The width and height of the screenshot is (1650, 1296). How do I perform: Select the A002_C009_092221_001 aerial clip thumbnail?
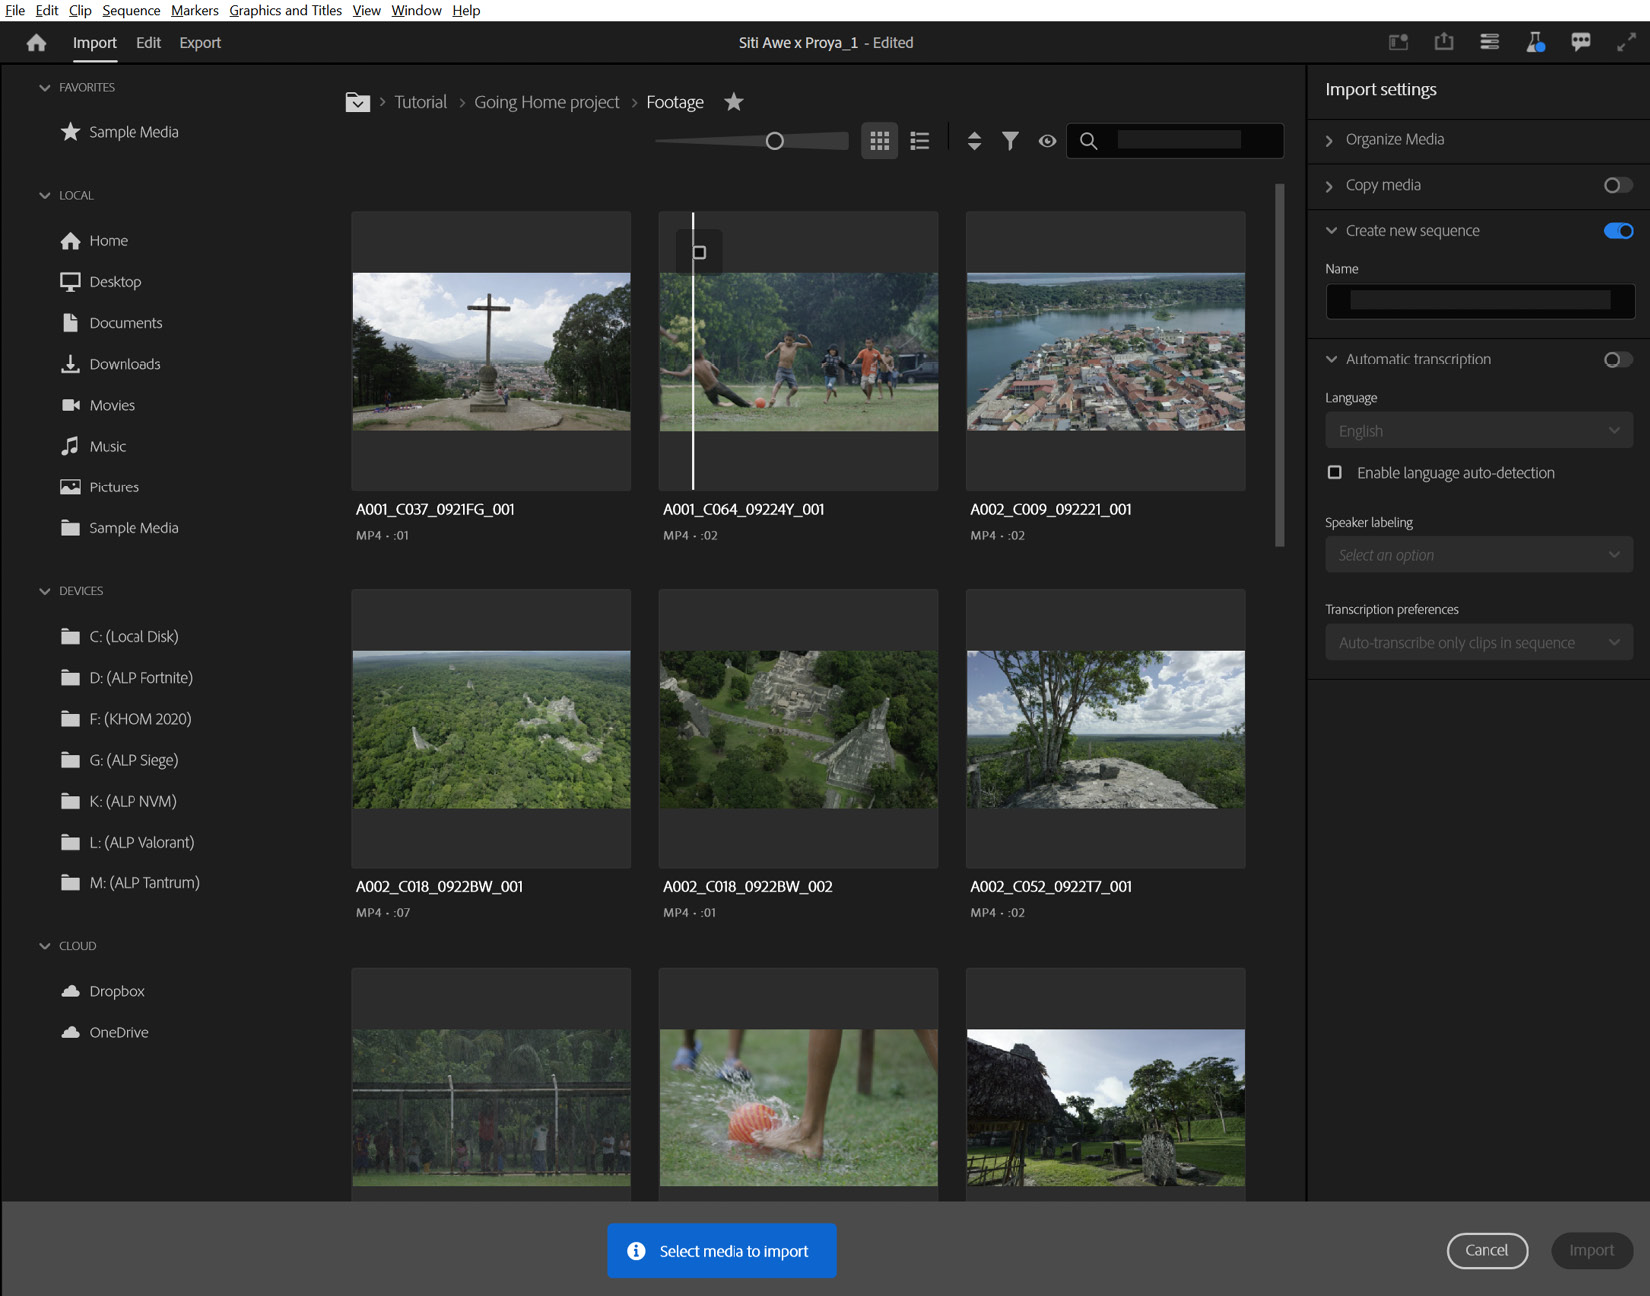1105,351
